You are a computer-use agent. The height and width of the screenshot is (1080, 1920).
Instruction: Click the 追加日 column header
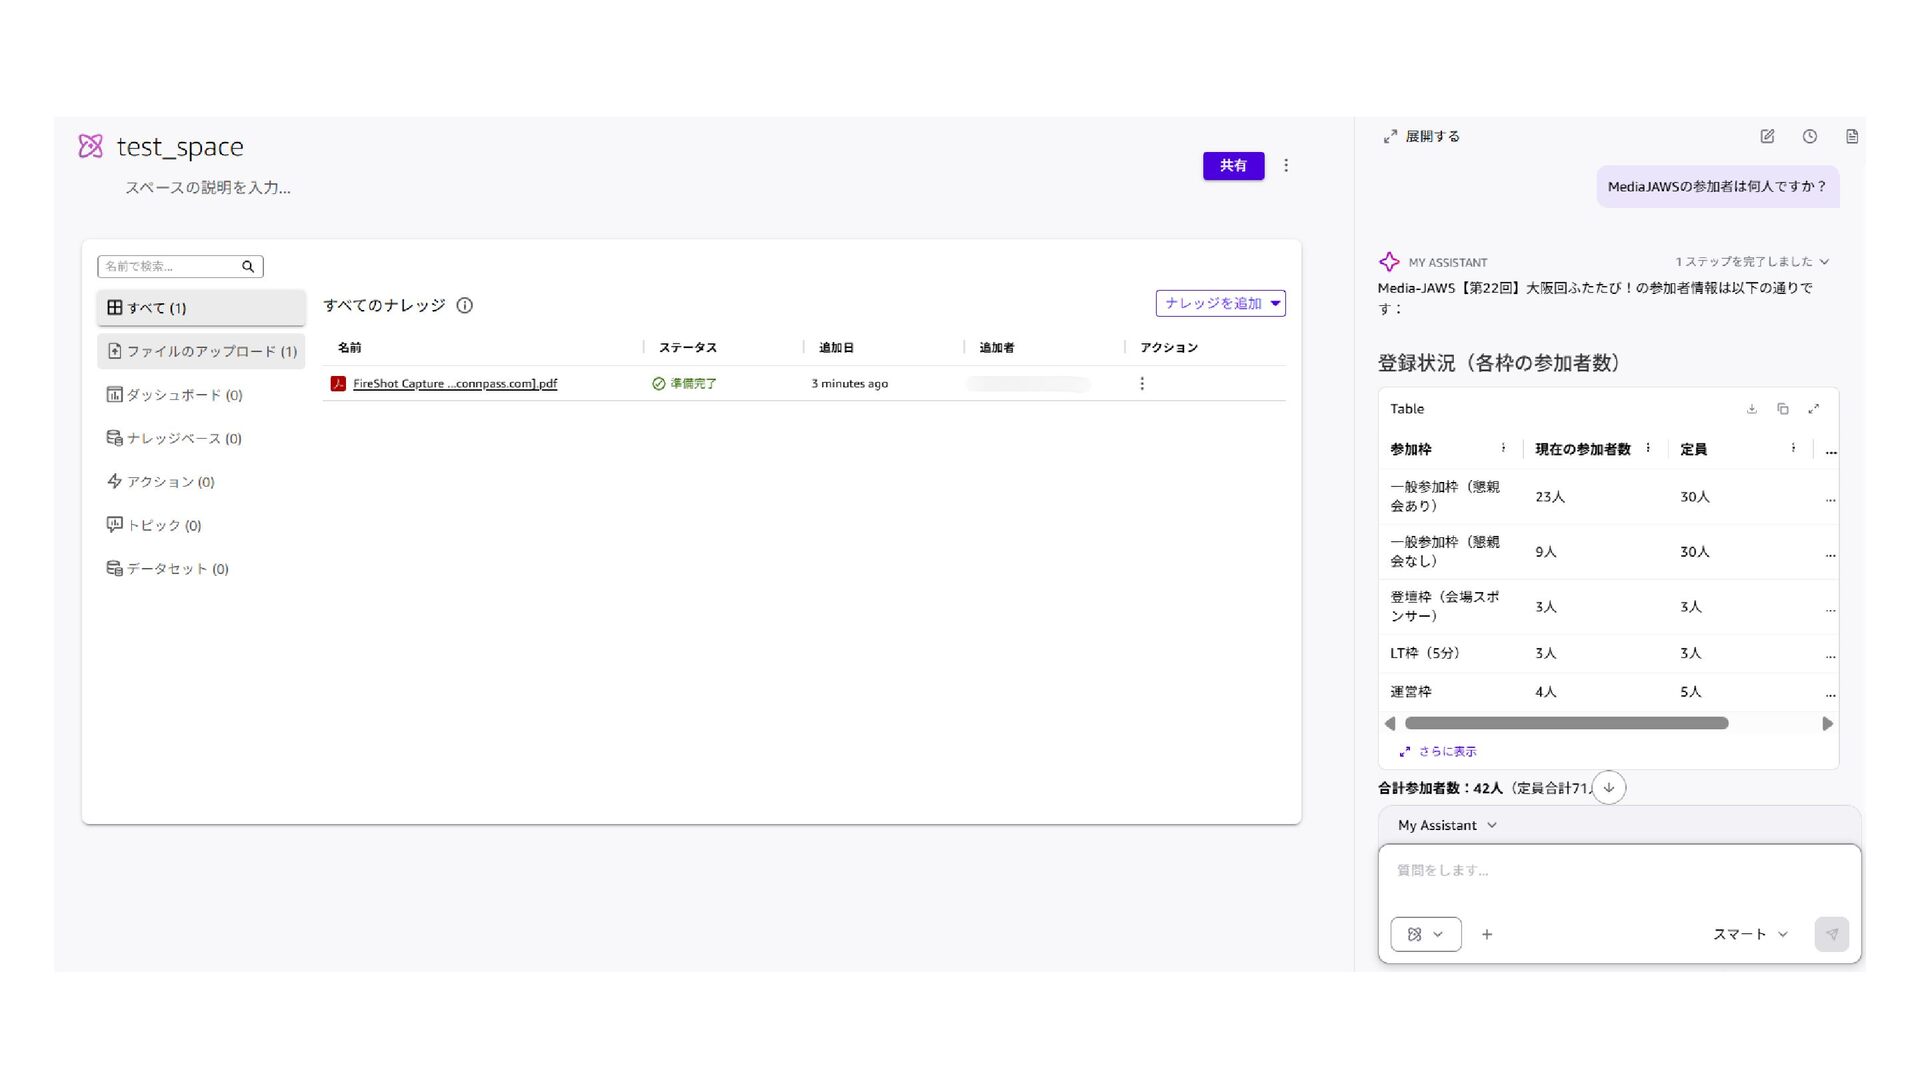(x=836, y=348)
